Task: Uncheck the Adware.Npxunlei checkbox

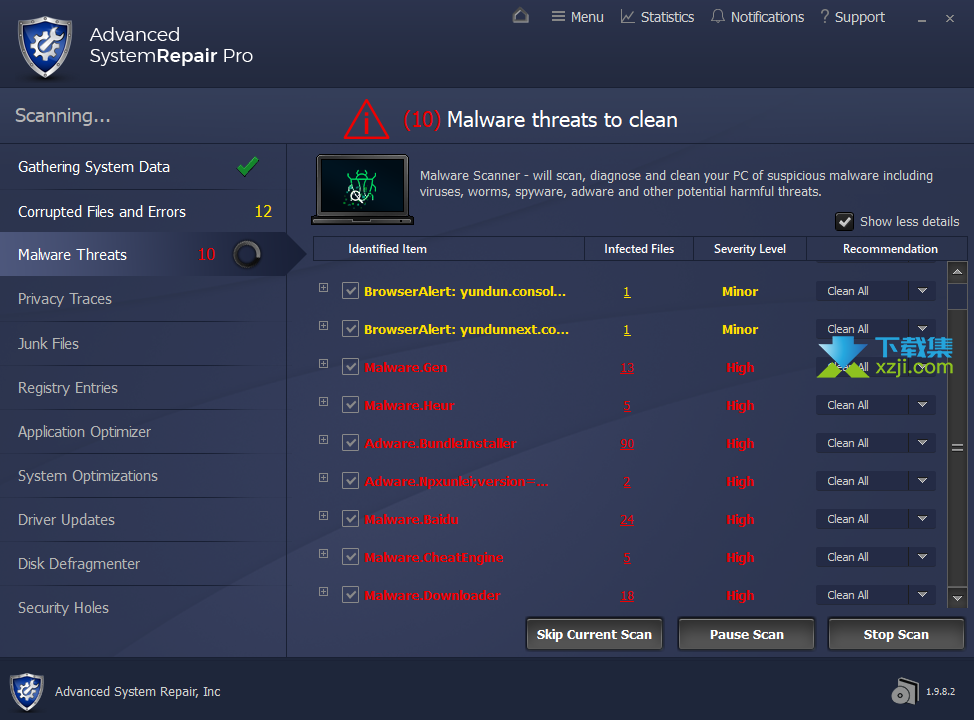Action: pyautogui.click(x=350, y=481)
